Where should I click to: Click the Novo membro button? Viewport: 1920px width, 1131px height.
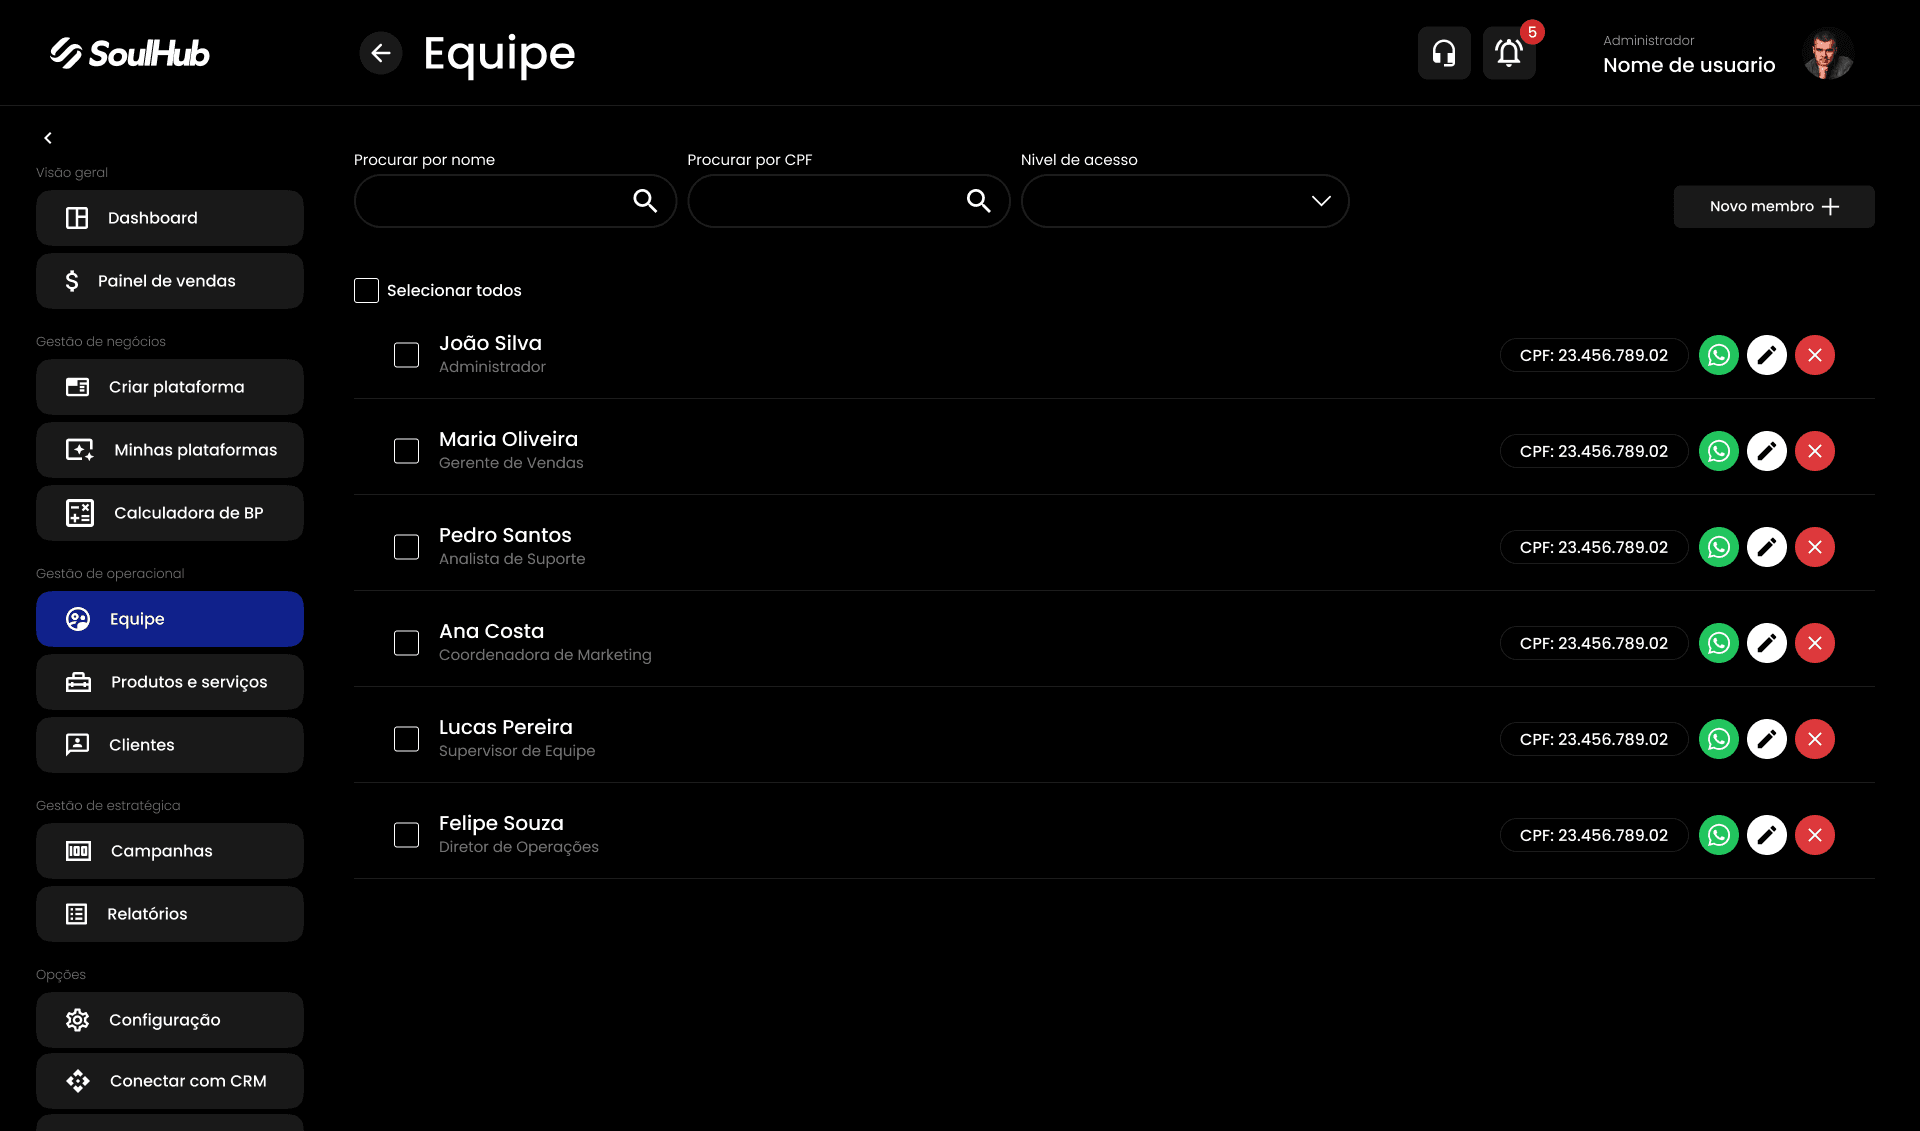click(1774, 206)
